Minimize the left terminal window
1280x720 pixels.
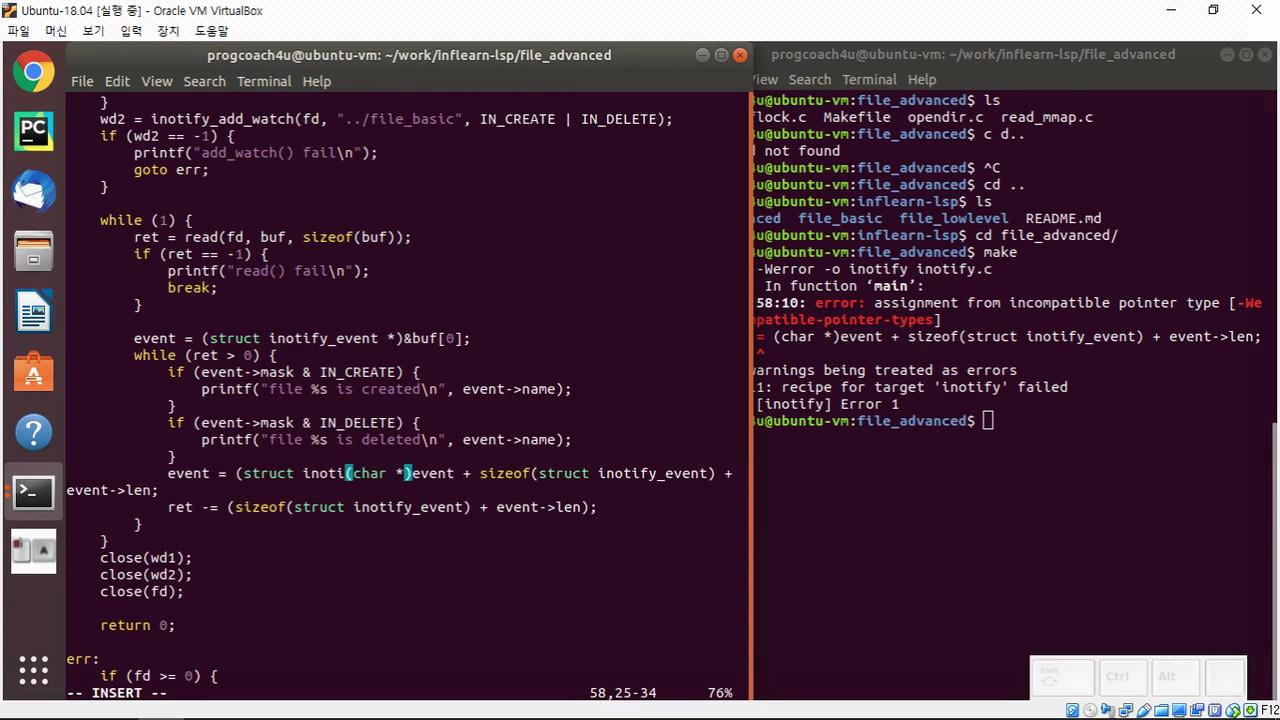coord(703,55)
